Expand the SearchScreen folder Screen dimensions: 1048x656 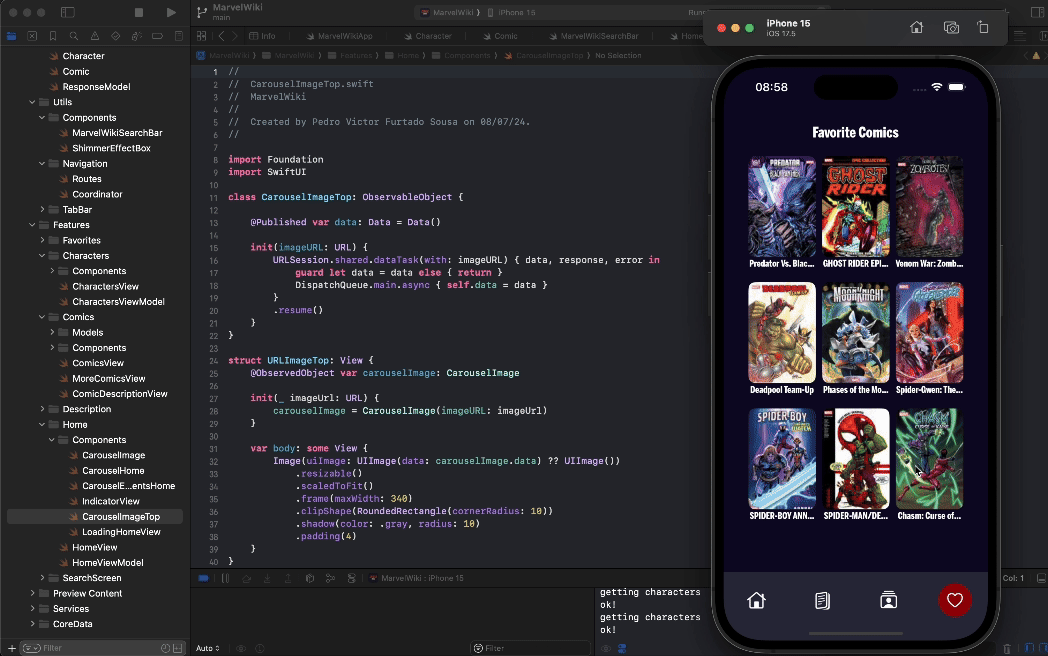click(x=42, y=578)
